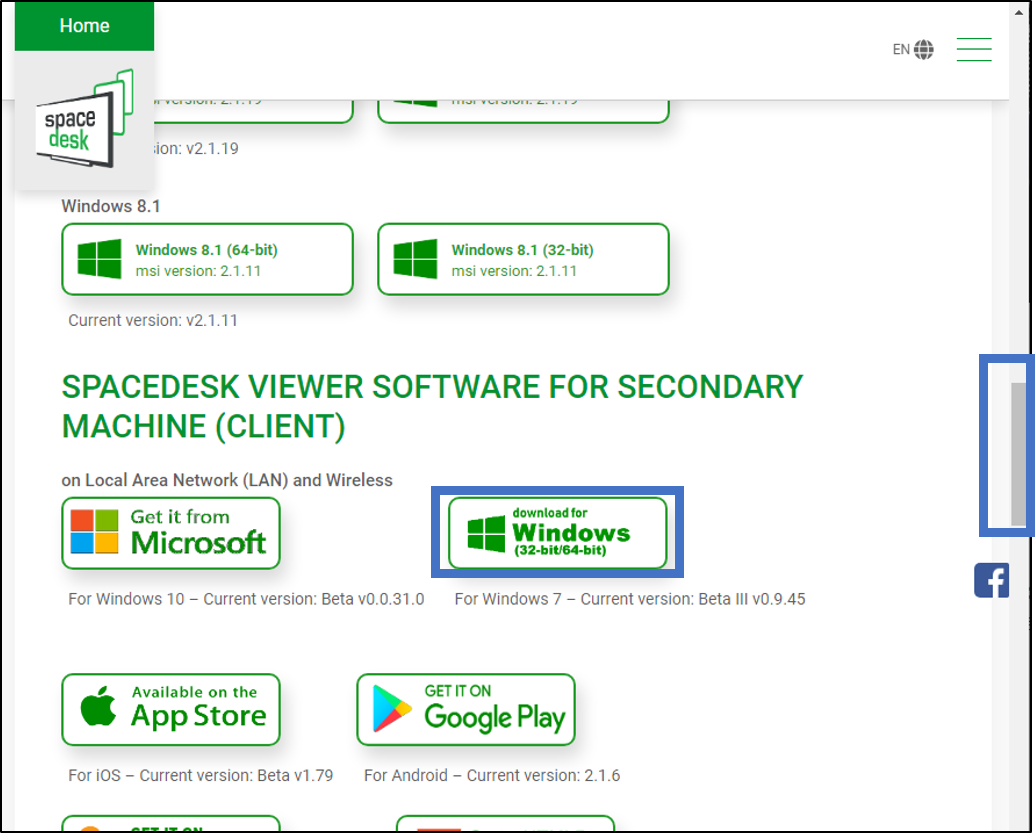Click text For Windows 7 – Current version: Beta III v0.9.45
The image size is (1035, 833).
pyautogui.click(x=630, y=599)
